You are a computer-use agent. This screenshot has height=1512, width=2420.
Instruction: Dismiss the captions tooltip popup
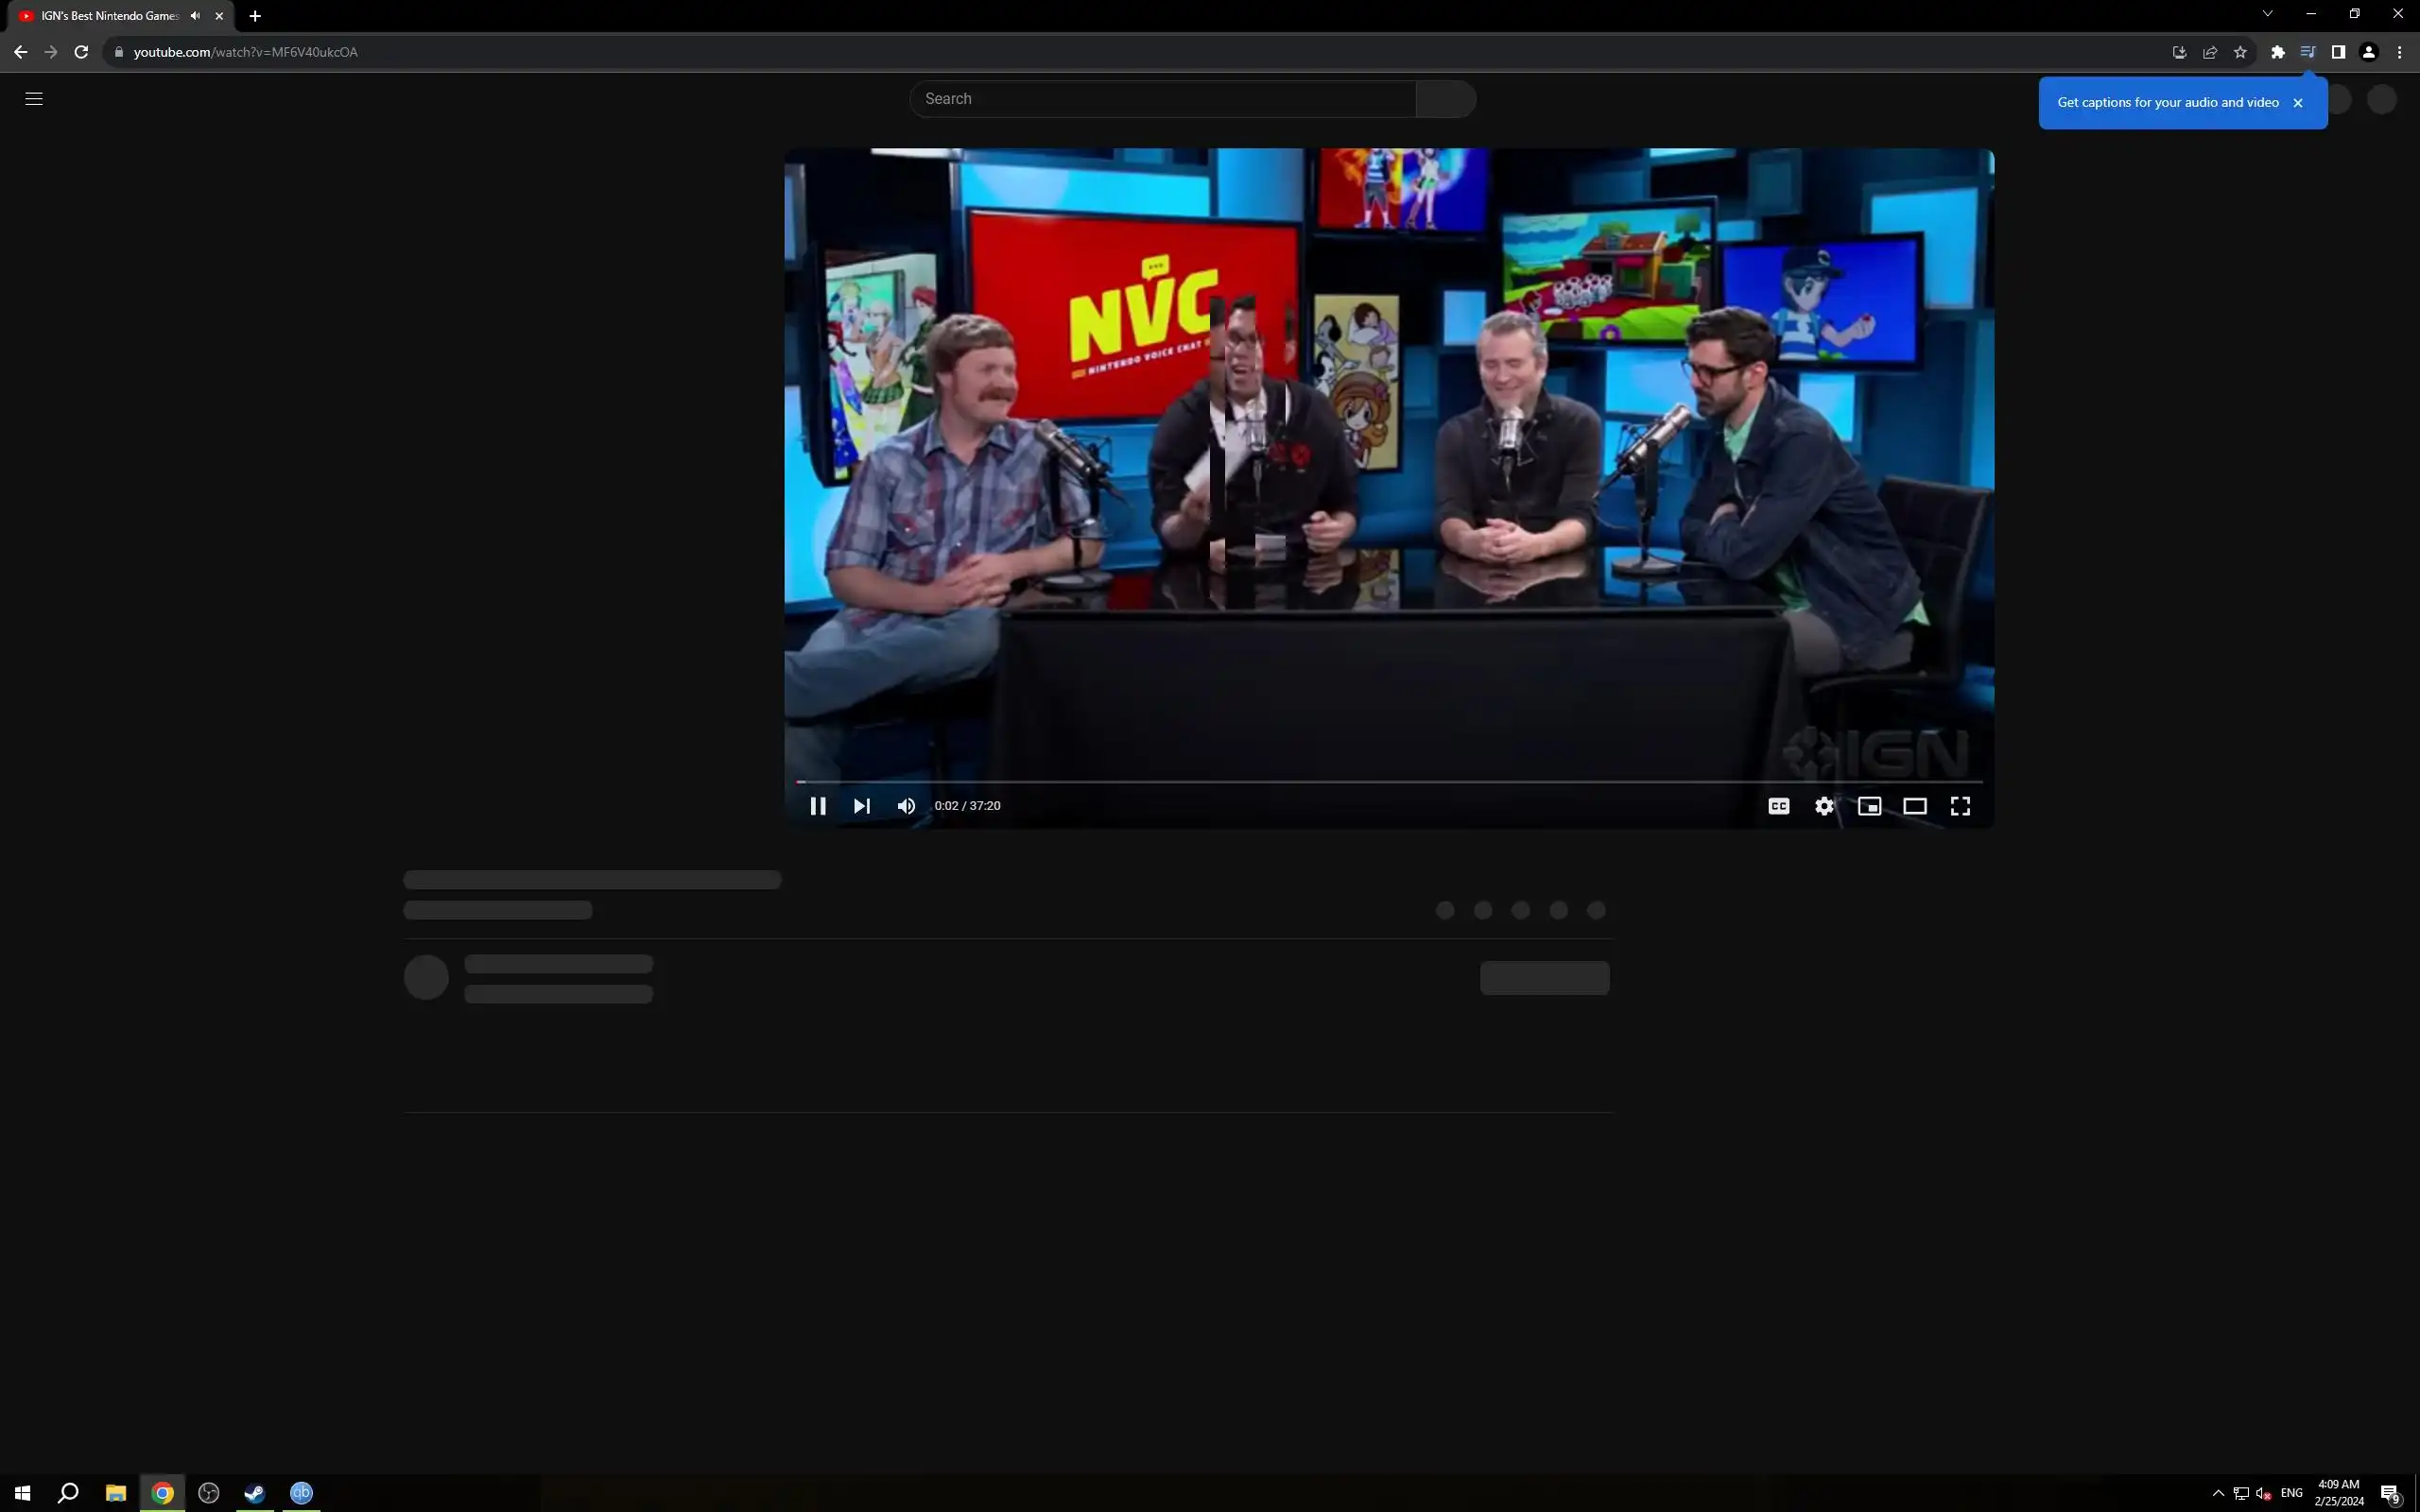tap(2298, 103)
